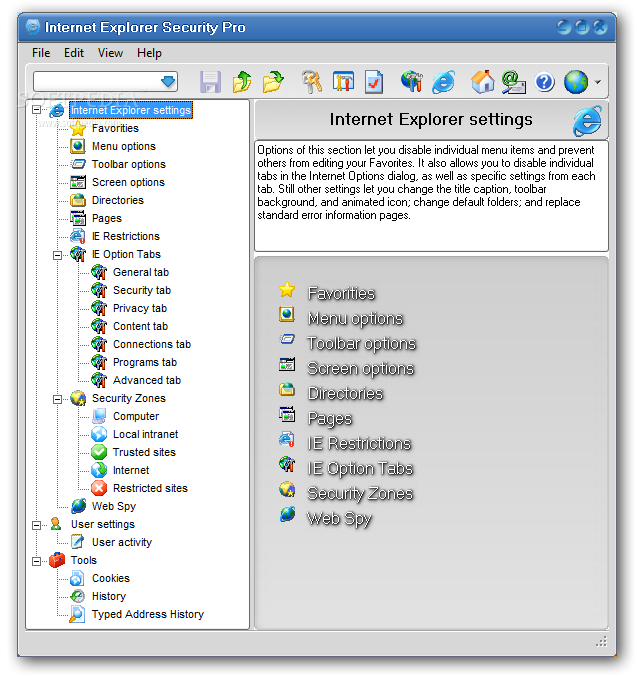This screenshot has height=677, width=637.
Task: Click the window with tools toolbar icon
Action: [x=343, y=82]
